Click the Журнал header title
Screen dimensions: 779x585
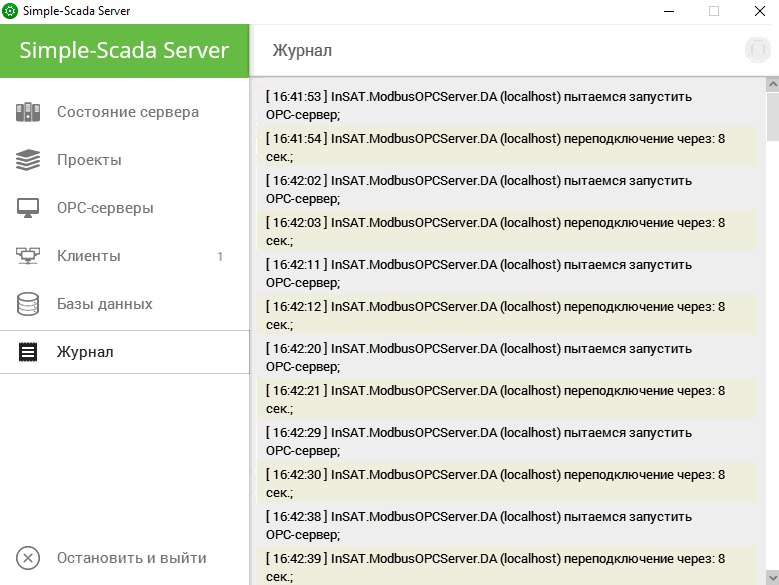tap(302, 51)
